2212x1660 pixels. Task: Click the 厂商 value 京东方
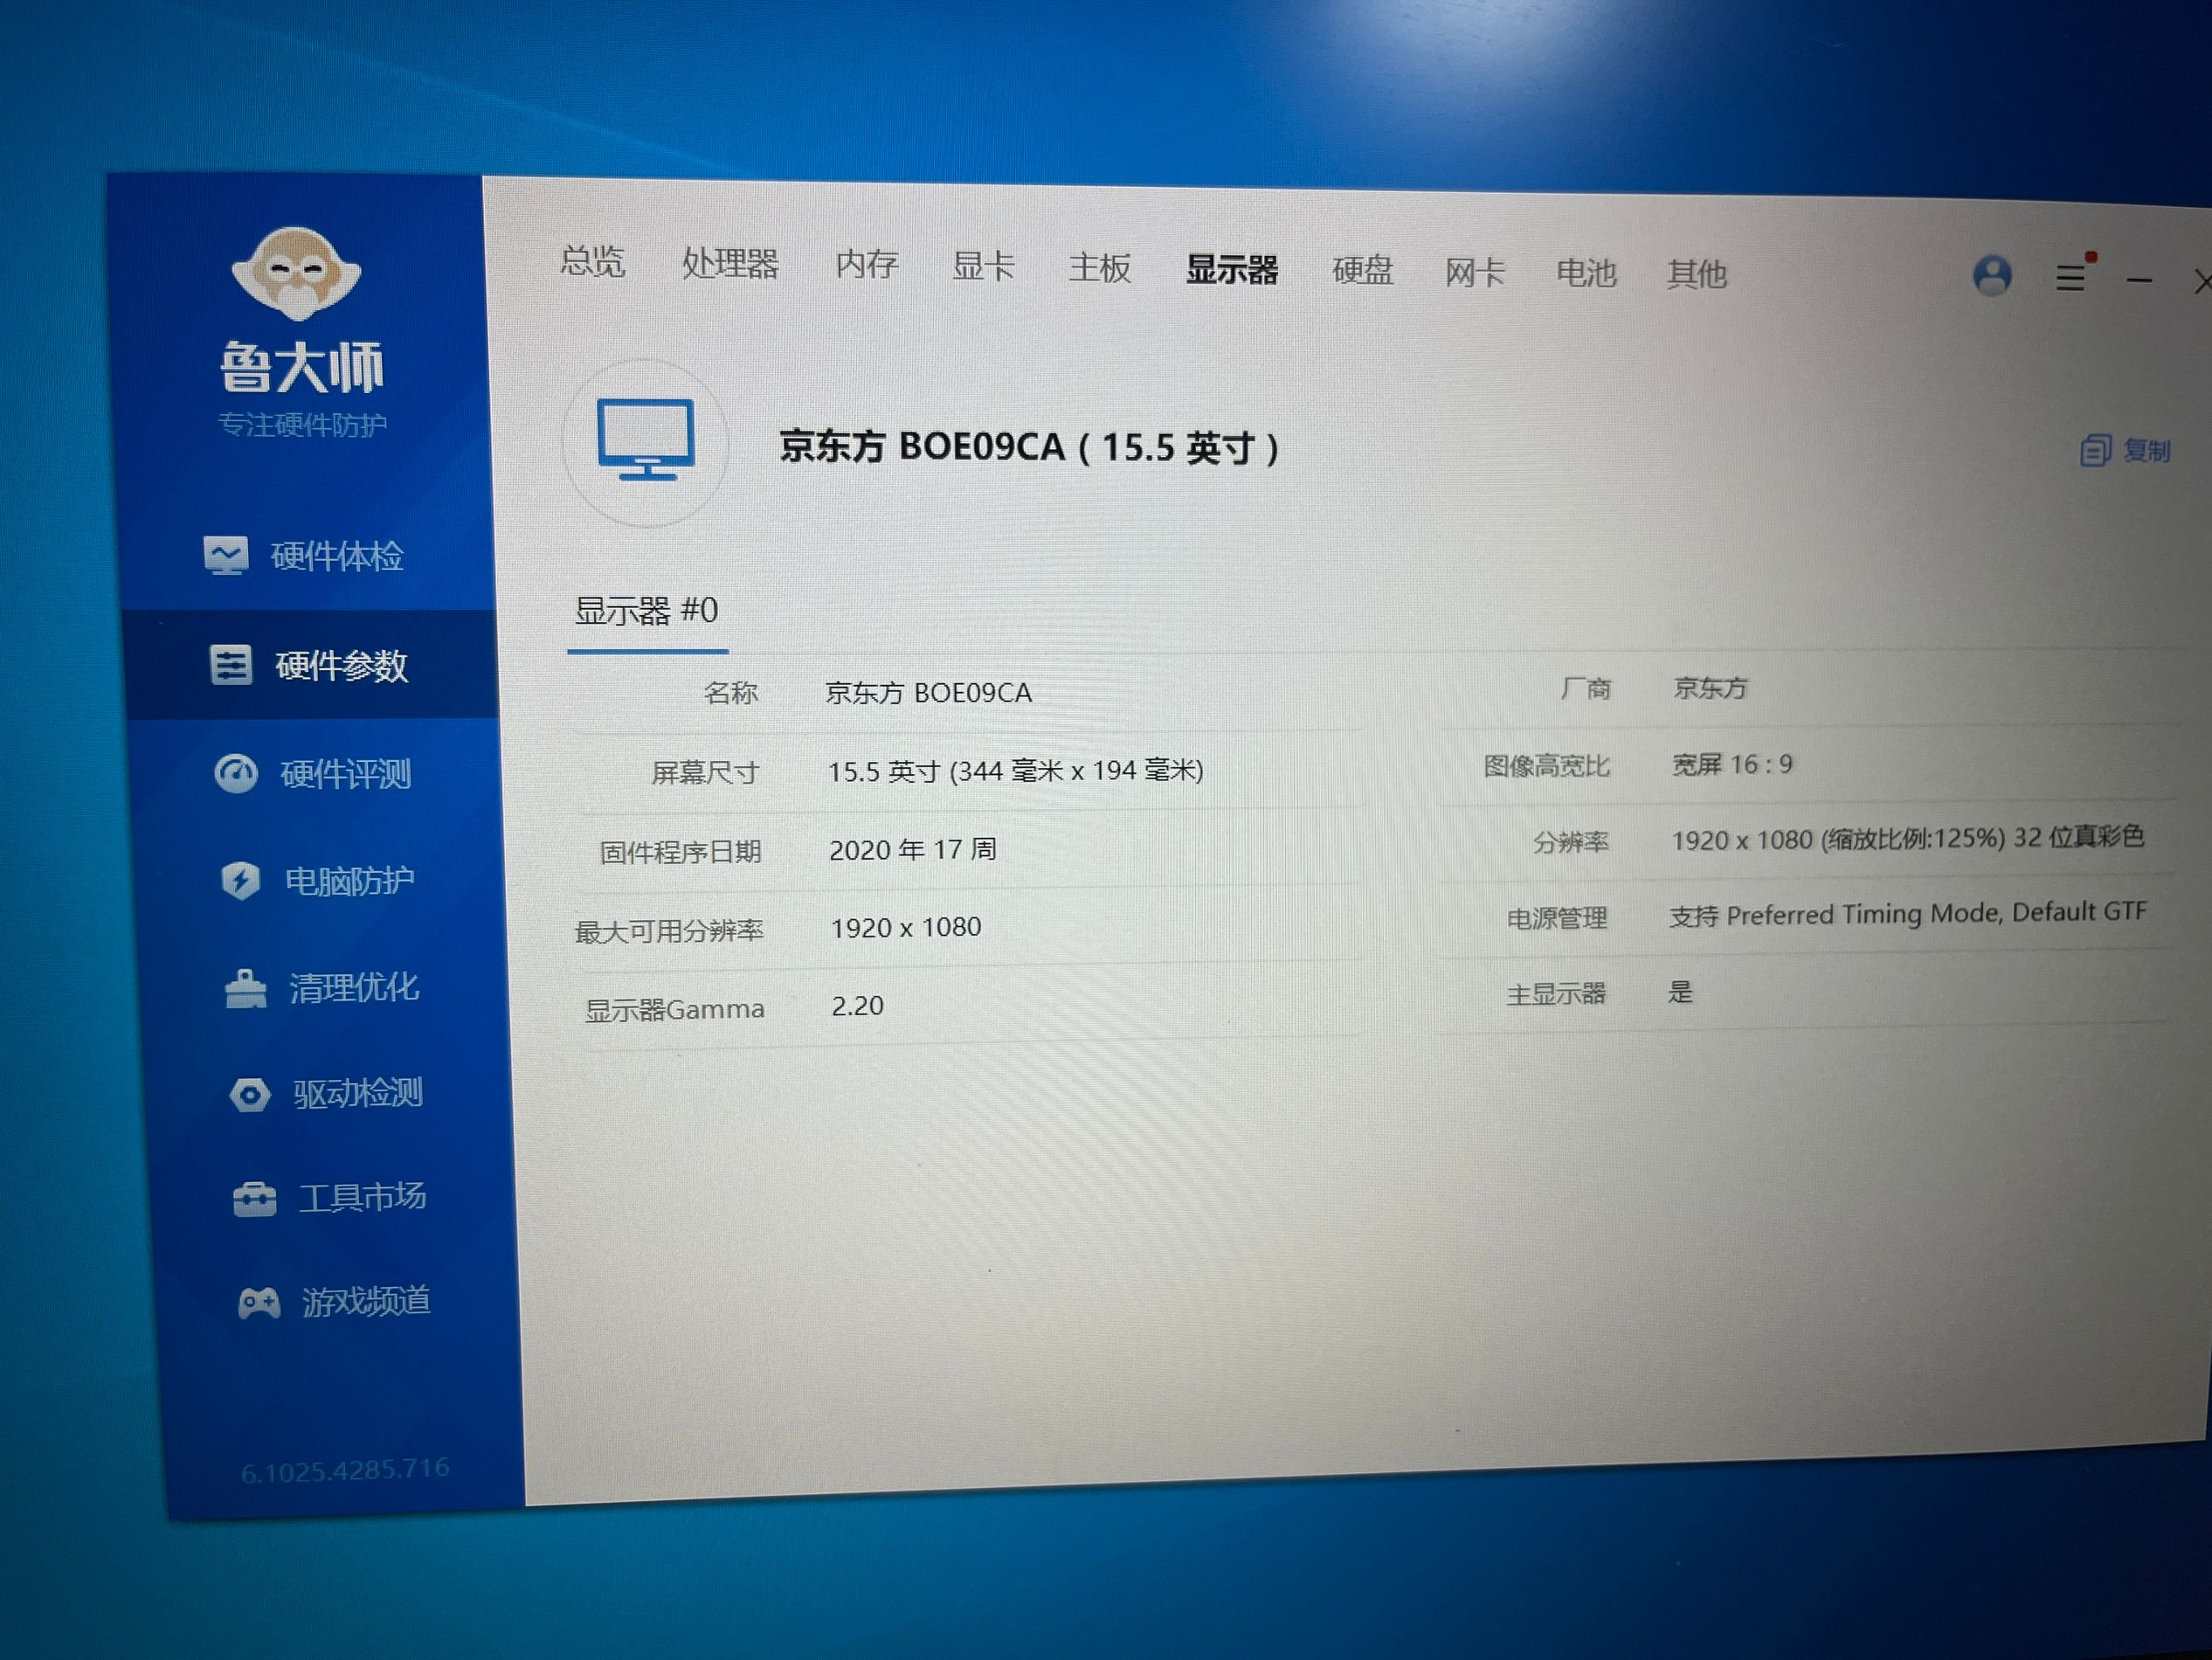click(1710, 688)
